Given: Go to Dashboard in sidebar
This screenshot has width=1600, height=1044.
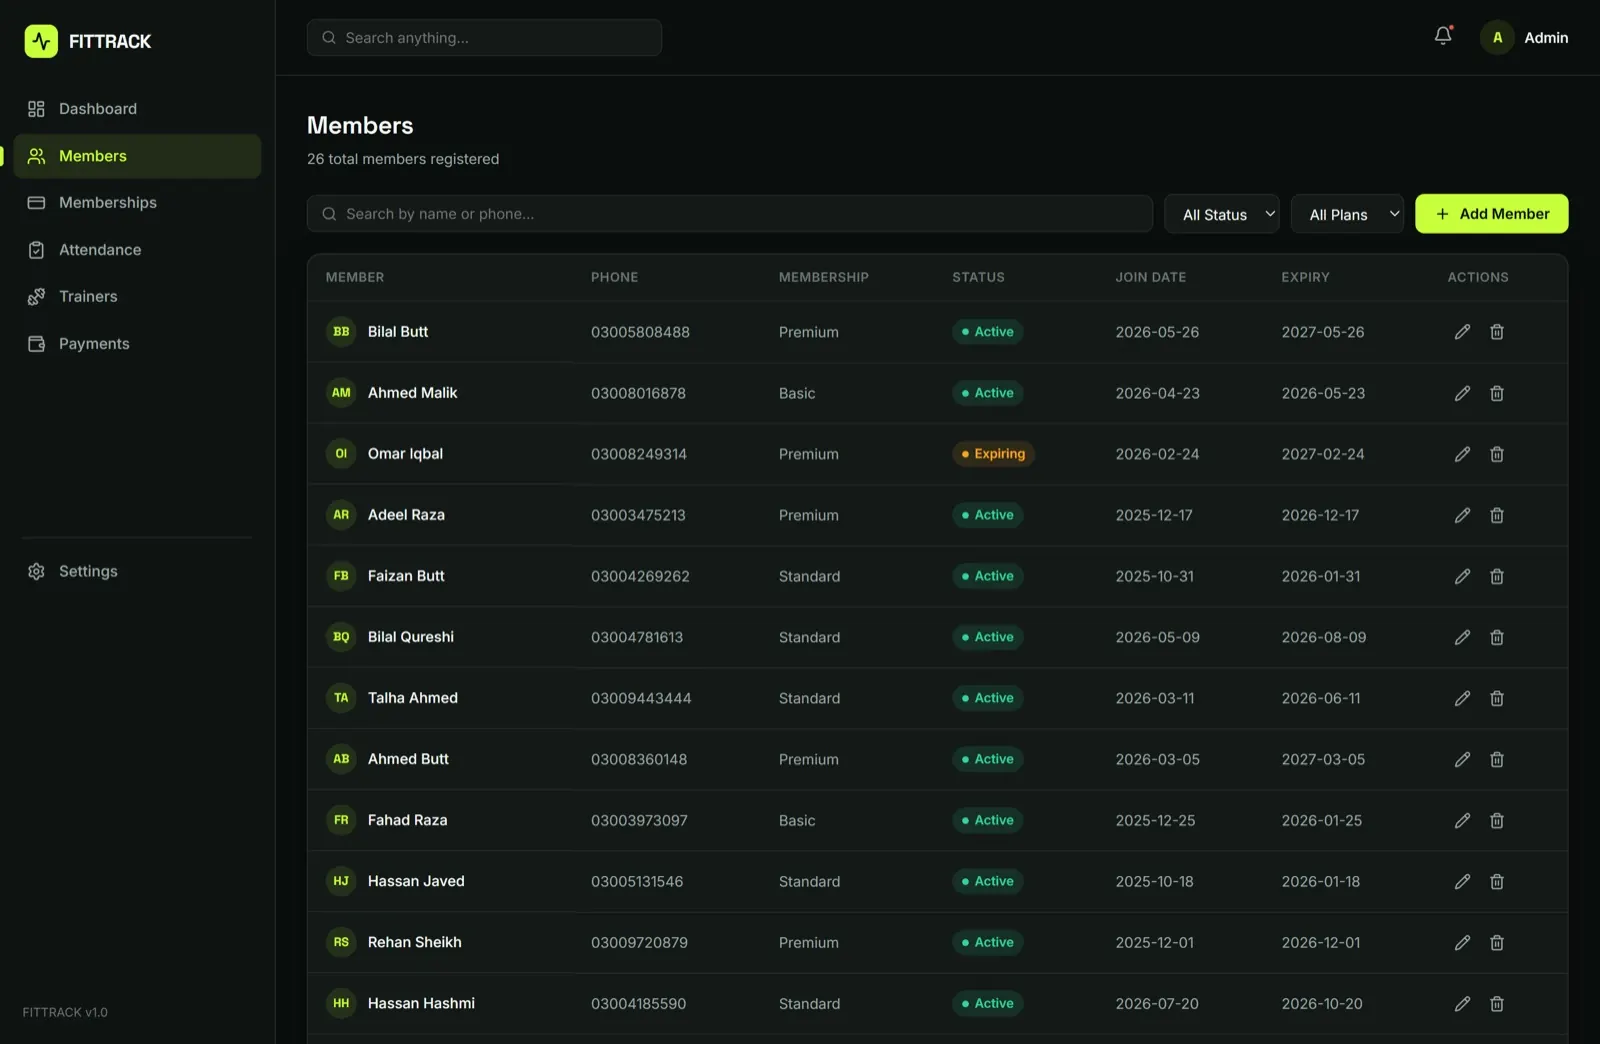Looking at the screenshot, I should 137,109.
